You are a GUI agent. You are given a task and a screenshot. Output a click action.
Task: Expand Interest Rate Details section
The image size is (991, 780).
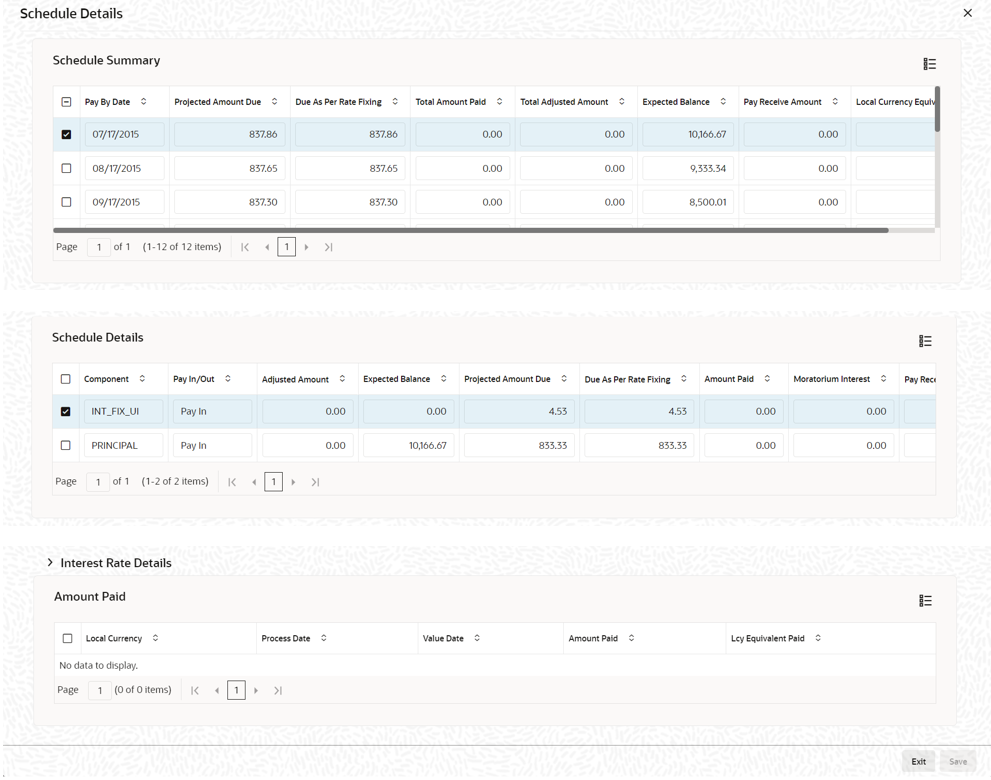(50, 563)
